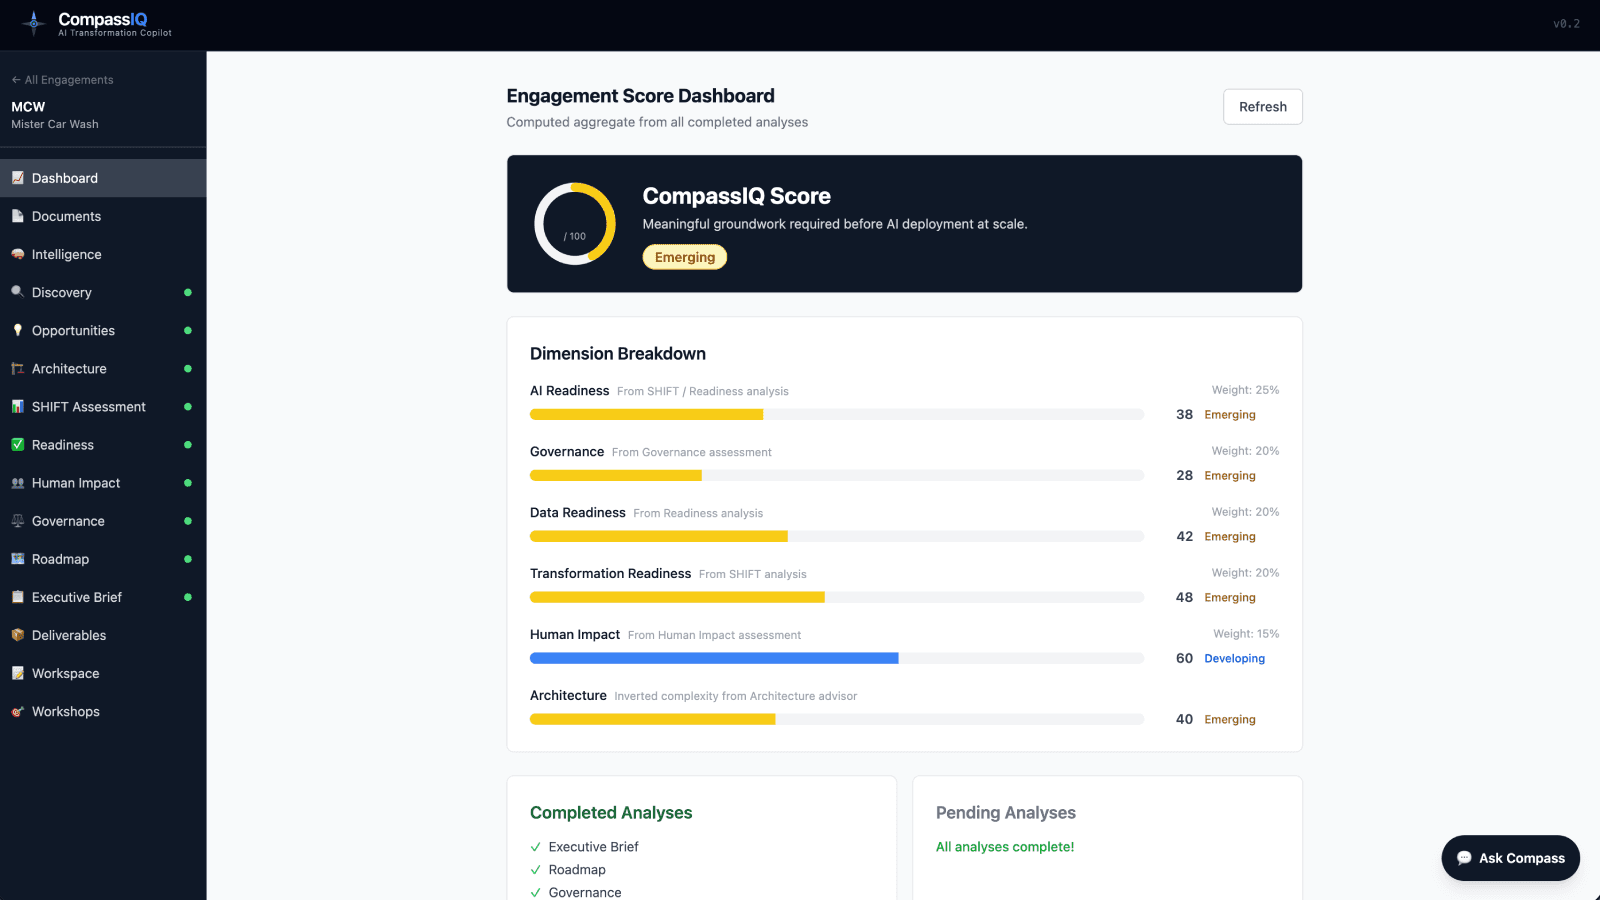Open the Ask Compass chat button
The height and width of the screenshot is (900, 1600).
click(x=1510, y=858)
